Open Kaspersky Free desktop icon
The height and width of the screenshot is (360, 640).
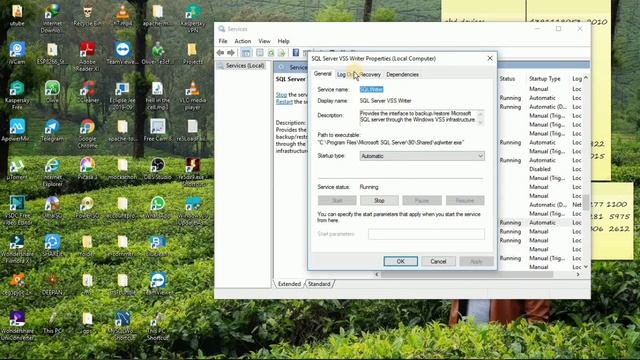[17, 95]
